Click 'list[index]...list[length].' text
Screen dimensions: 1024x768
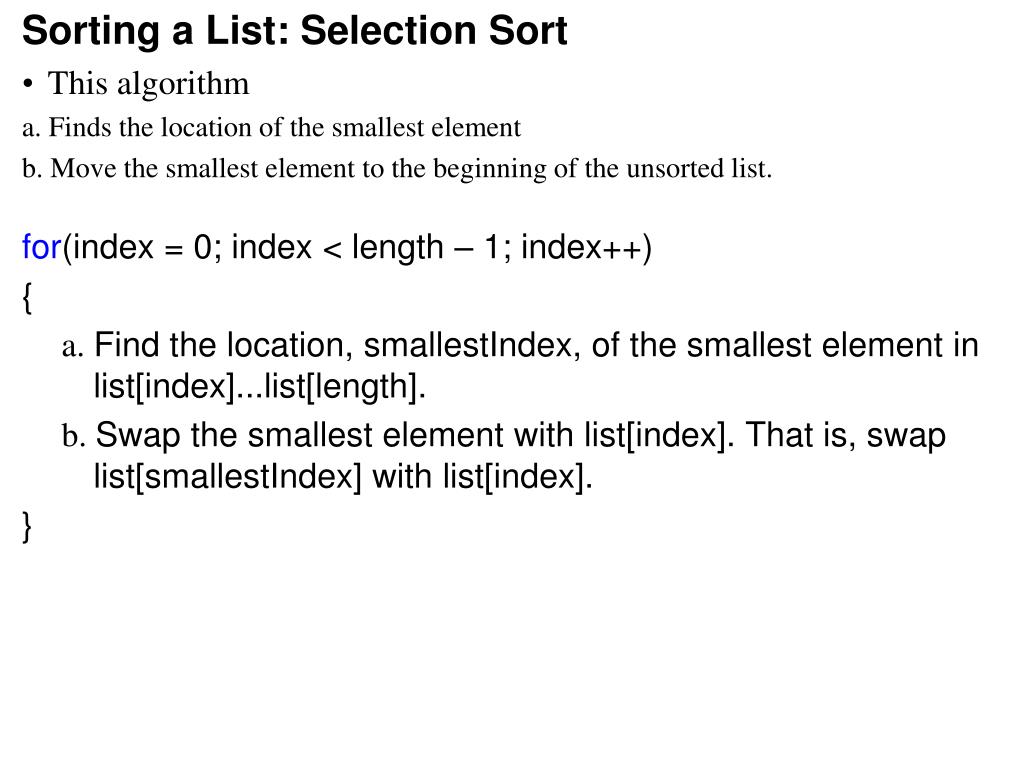260,387
